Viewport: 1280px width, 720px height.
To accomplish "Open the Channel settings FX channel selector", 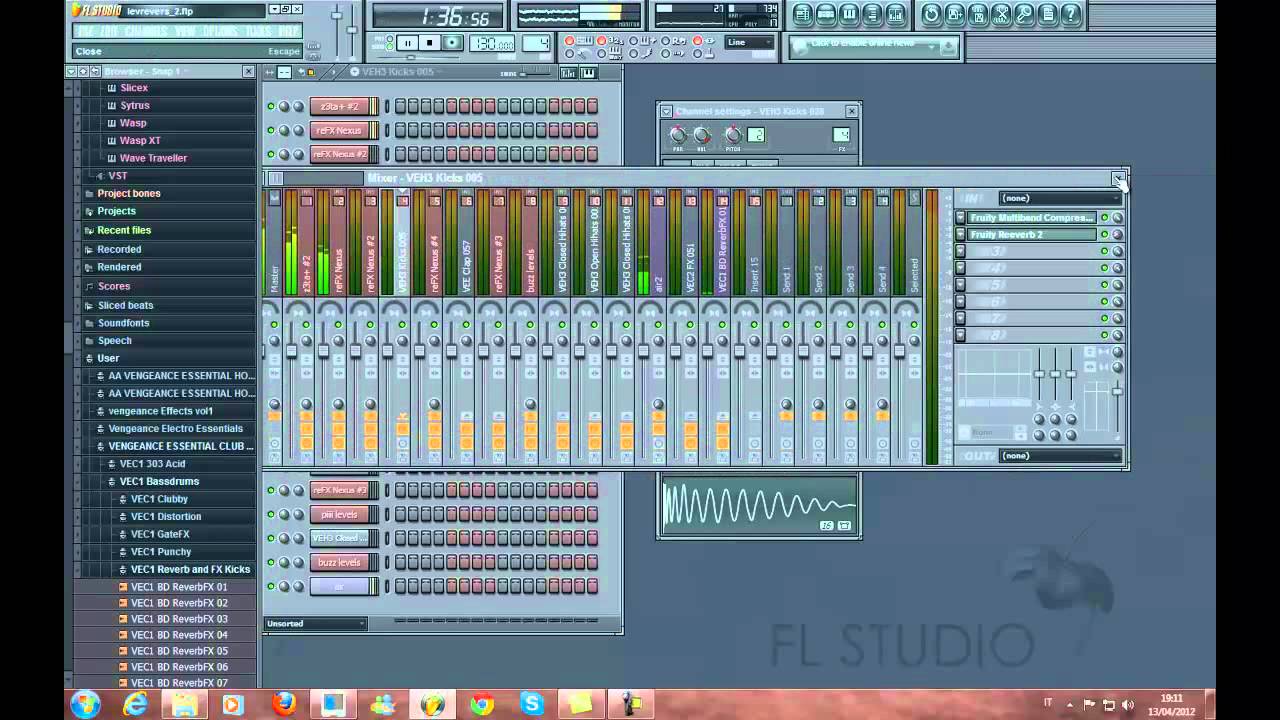I will (841, 135).
